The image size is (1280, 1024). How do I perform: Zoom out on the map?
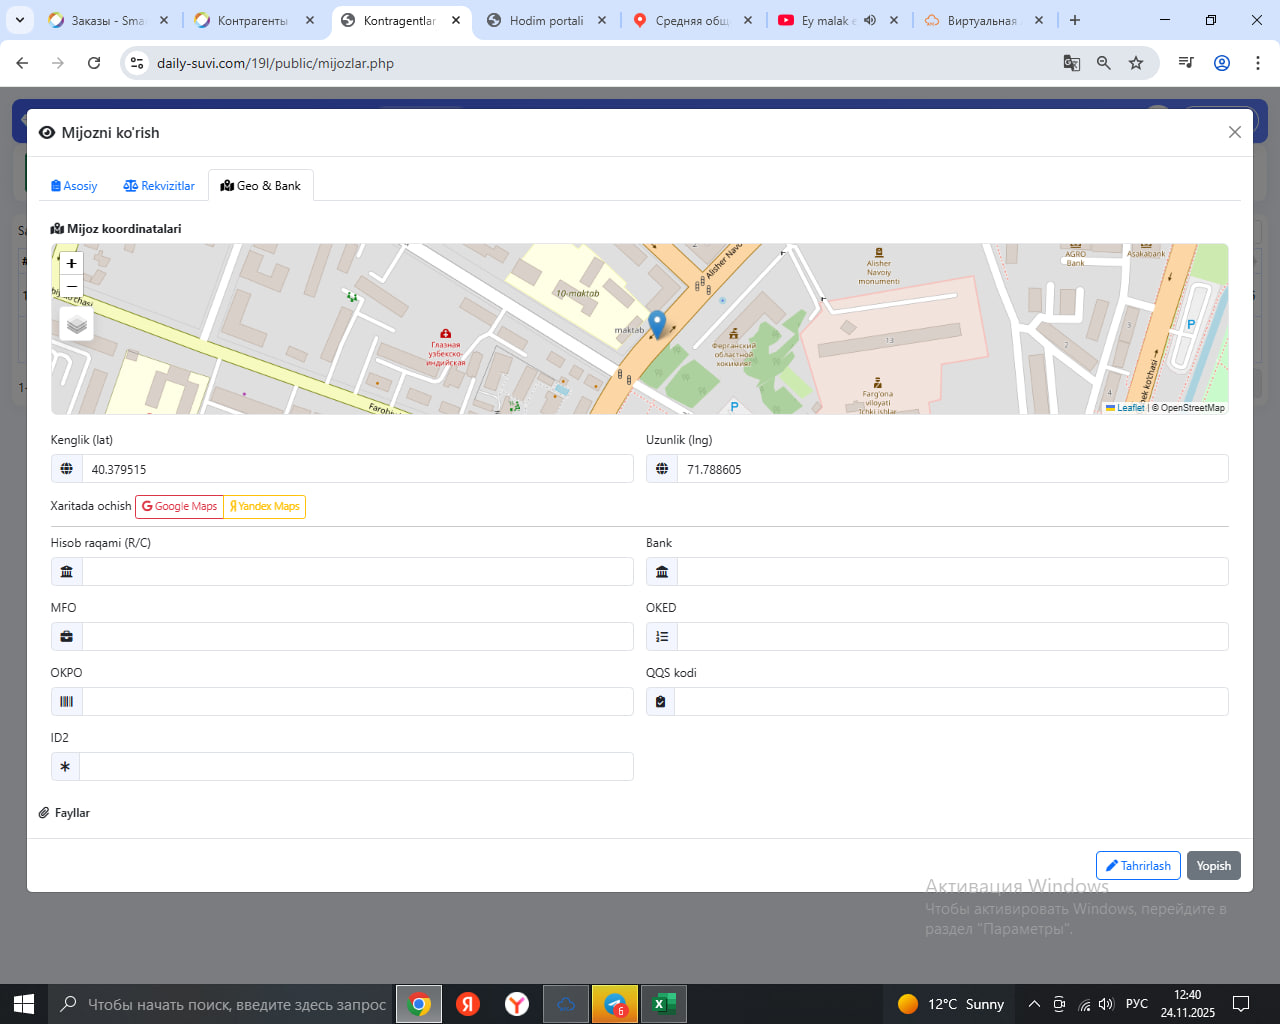71,287
